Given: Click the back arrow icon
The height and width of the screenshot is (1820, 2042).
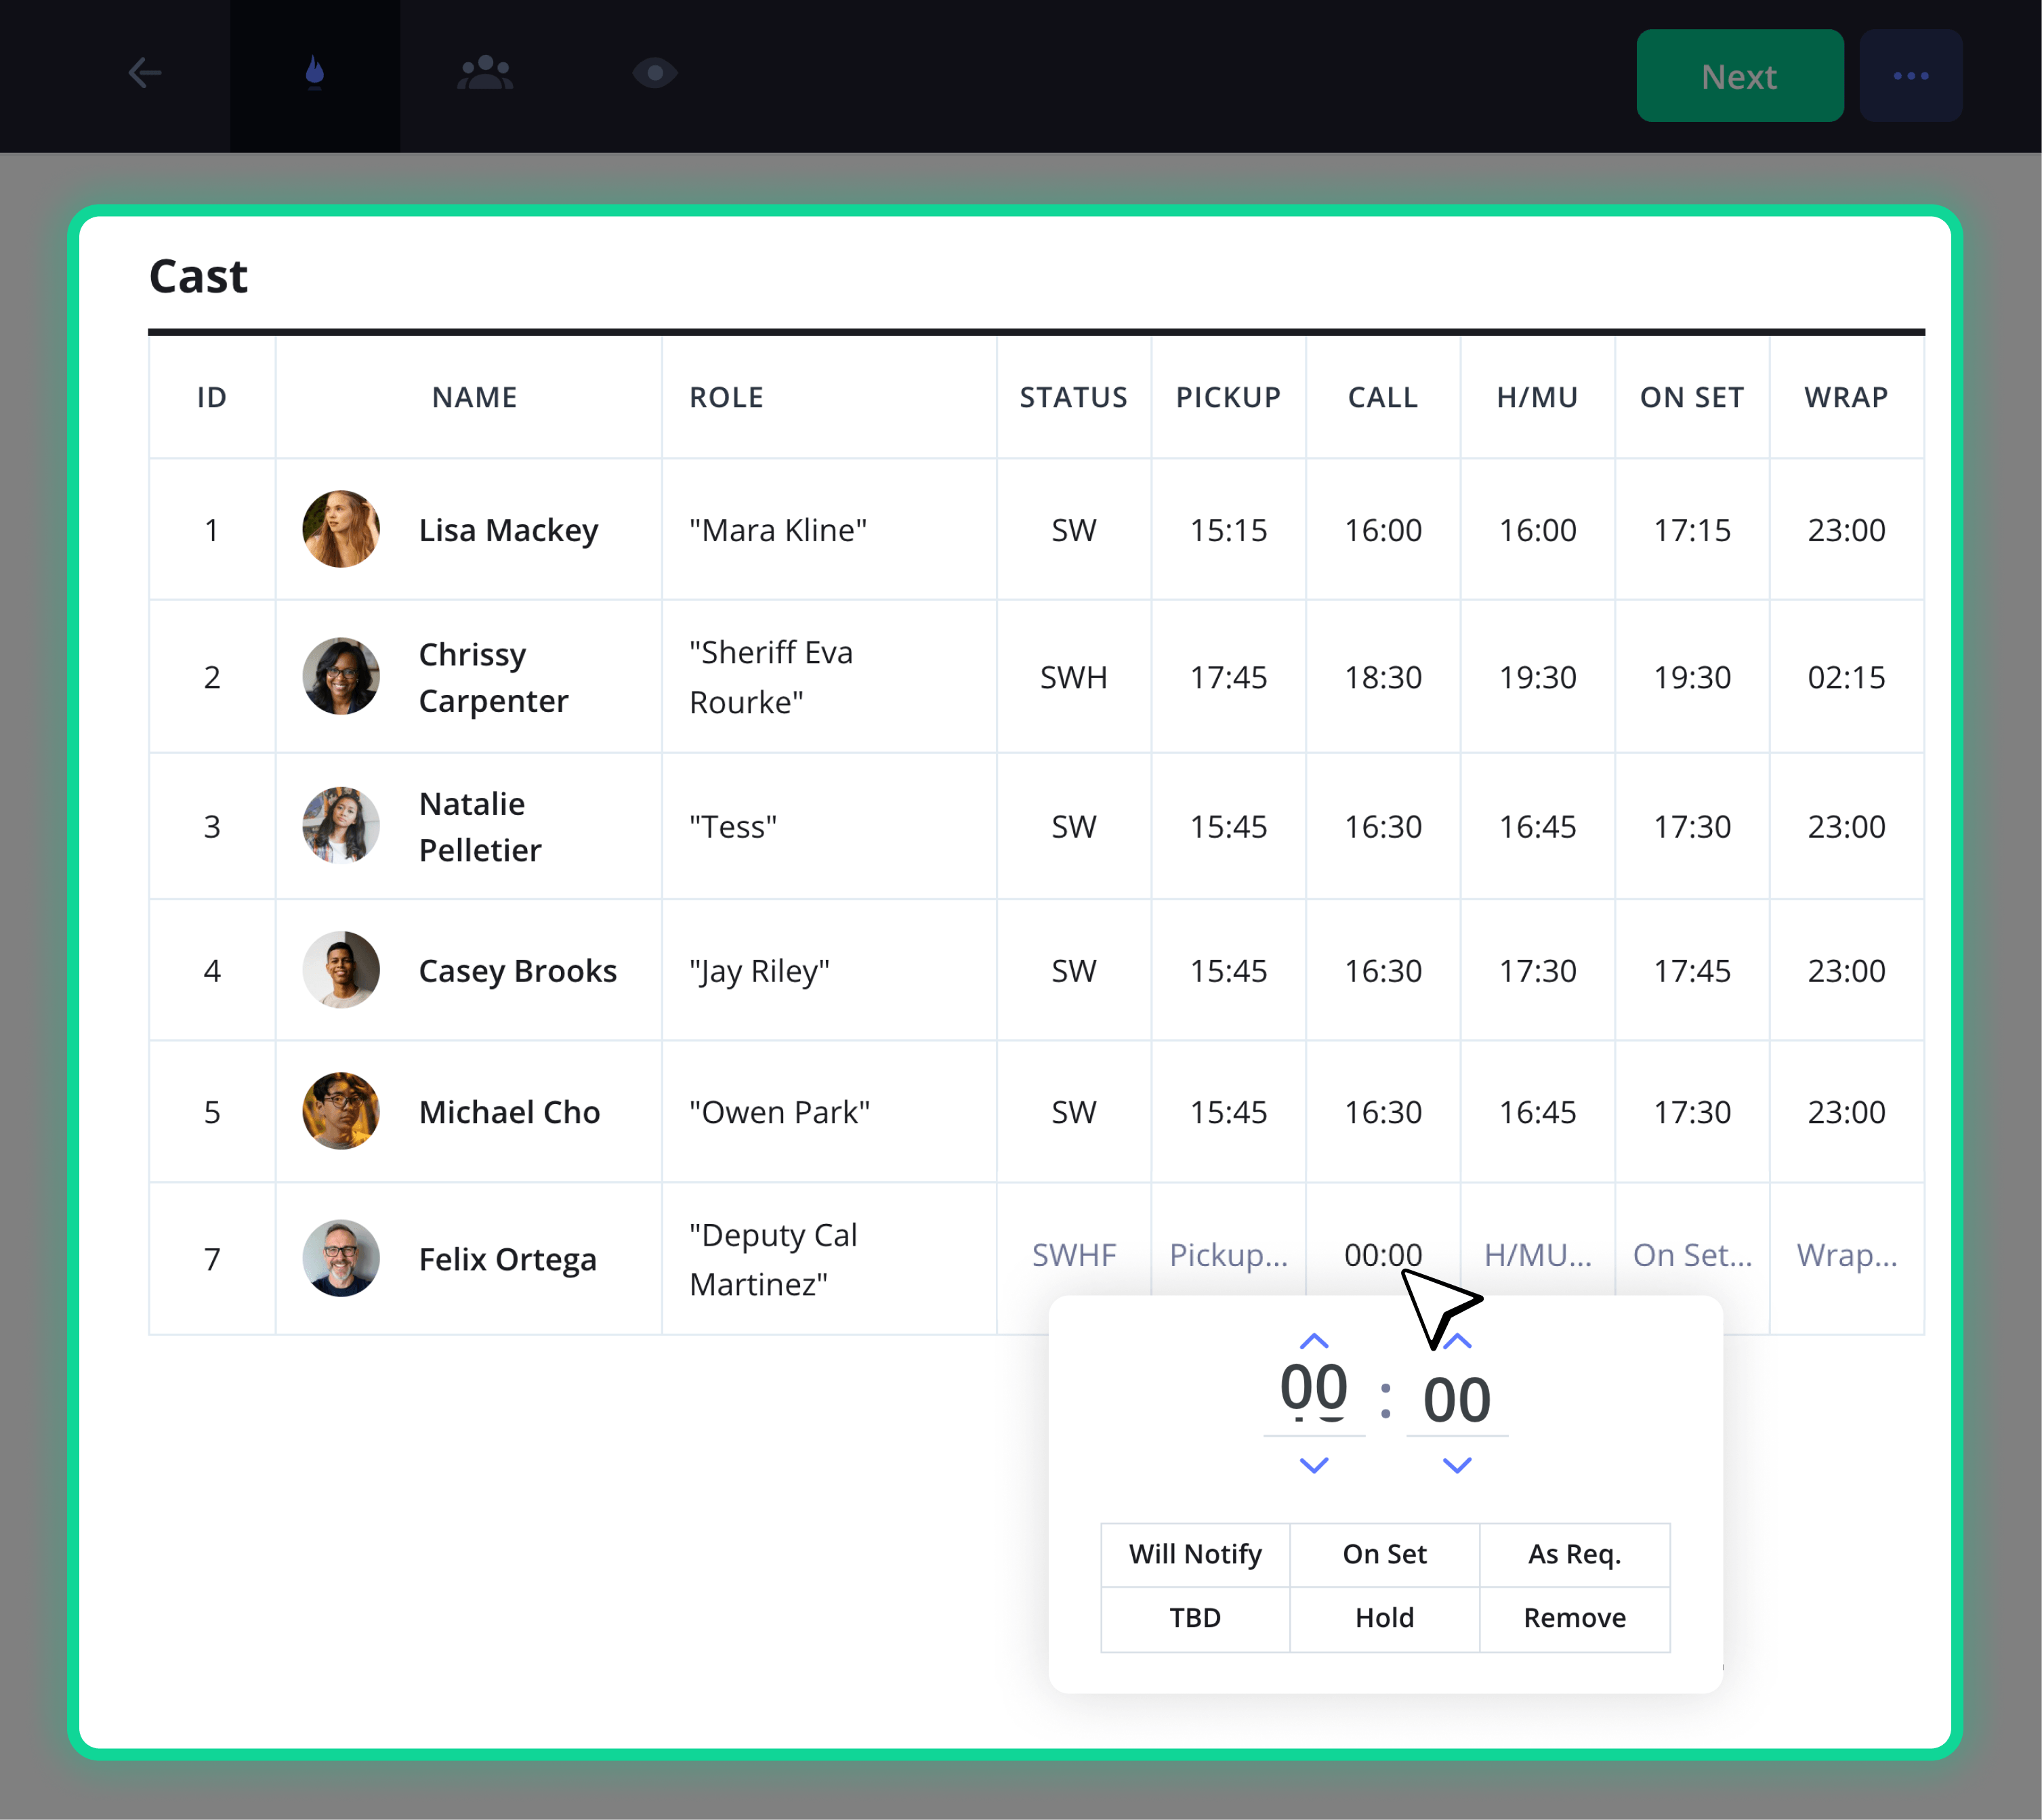Looking at the screenshot, I should 145,73.
